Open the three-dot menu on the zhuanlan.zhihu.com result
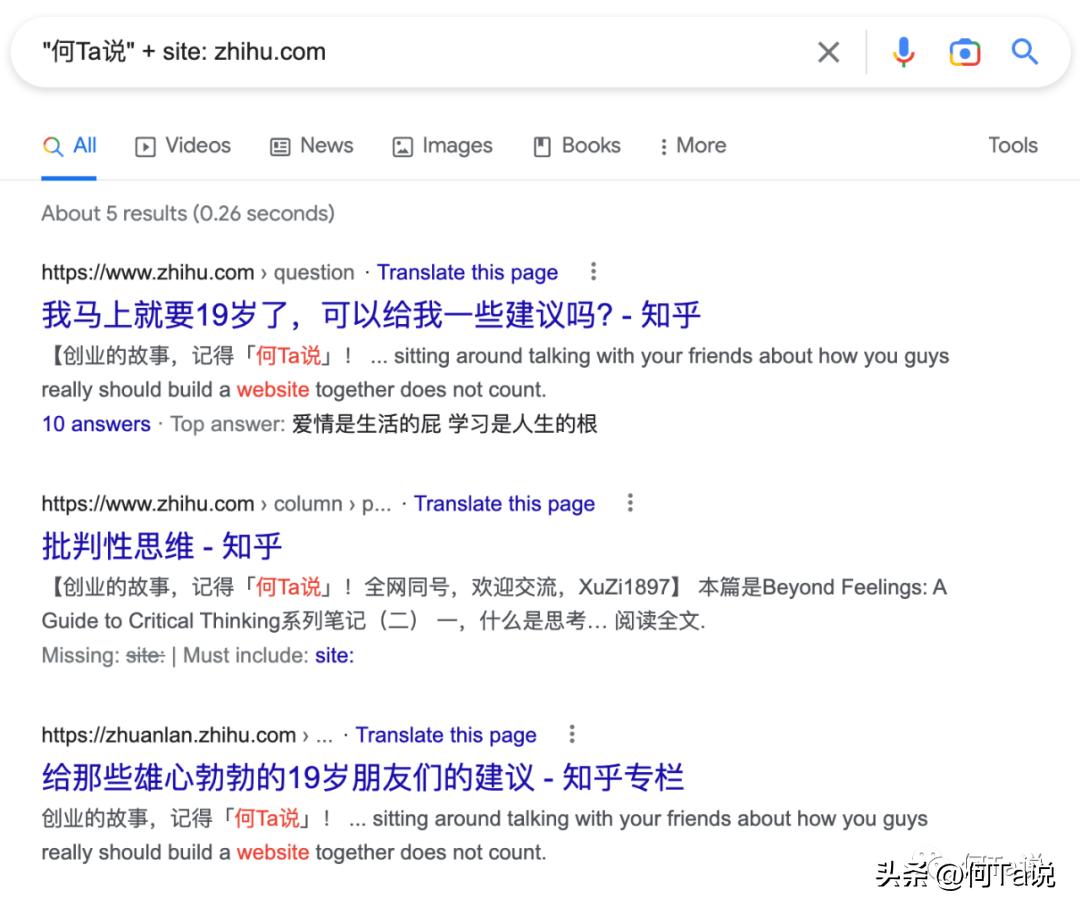The width and height of the screenshot is (1080, 913). (x=571, y=735)
